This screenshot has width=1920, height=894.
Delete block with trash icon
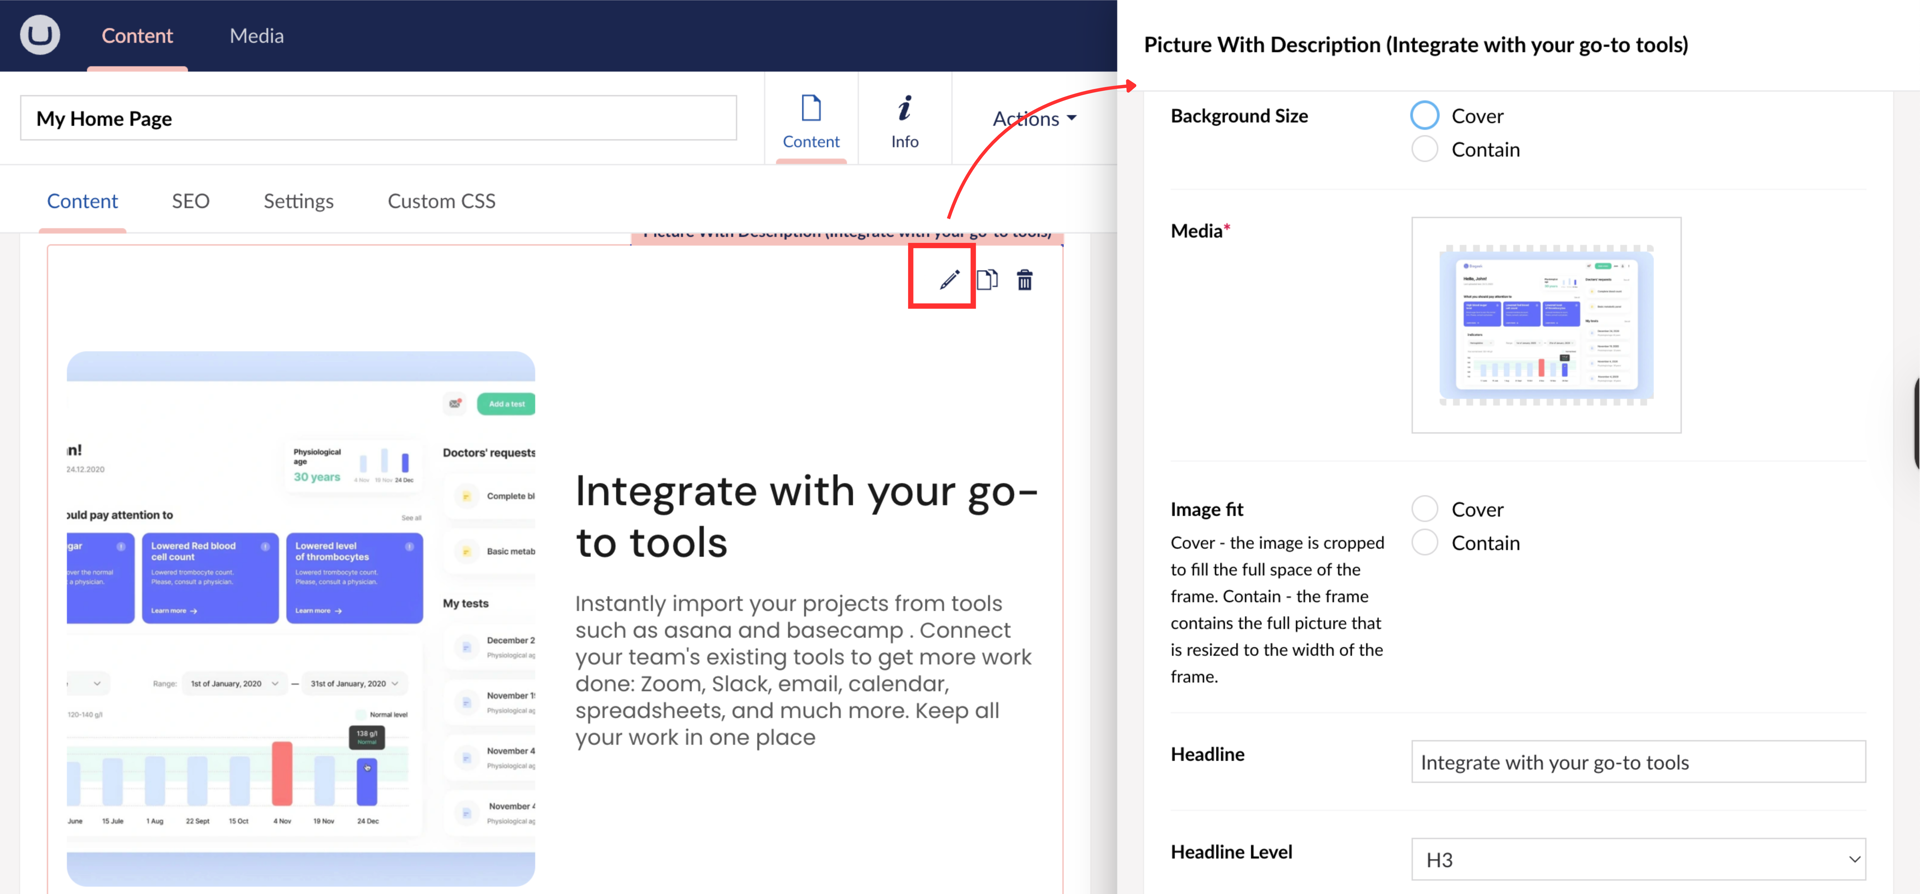(1025, 280)
